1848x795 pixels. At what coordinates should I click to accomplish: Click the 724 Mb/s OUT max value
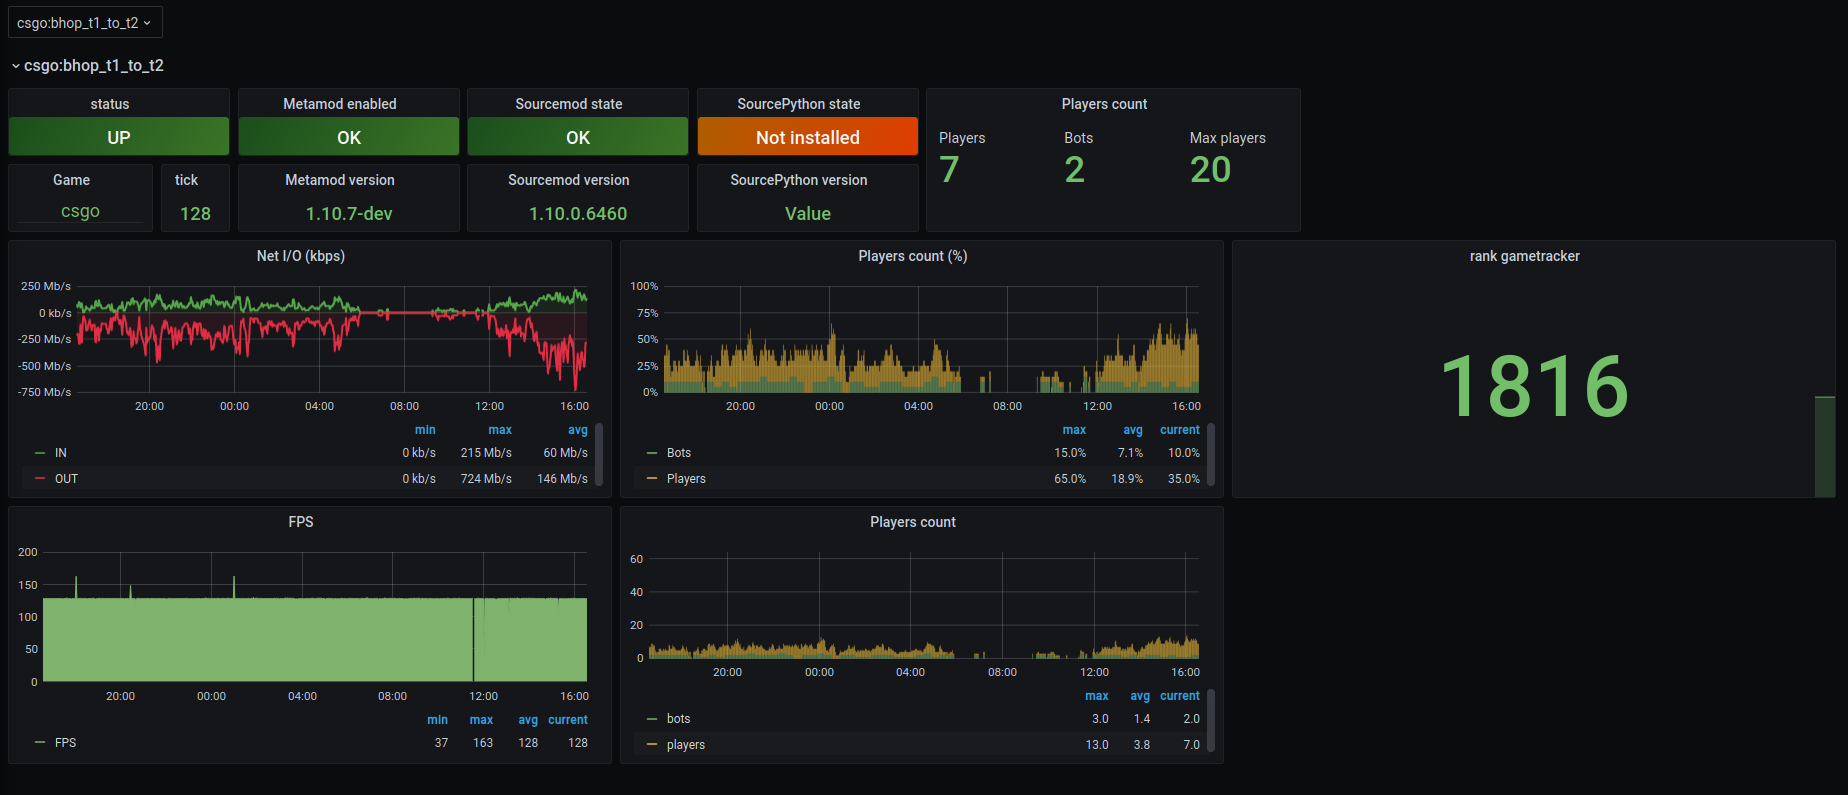tap(486, 479)
